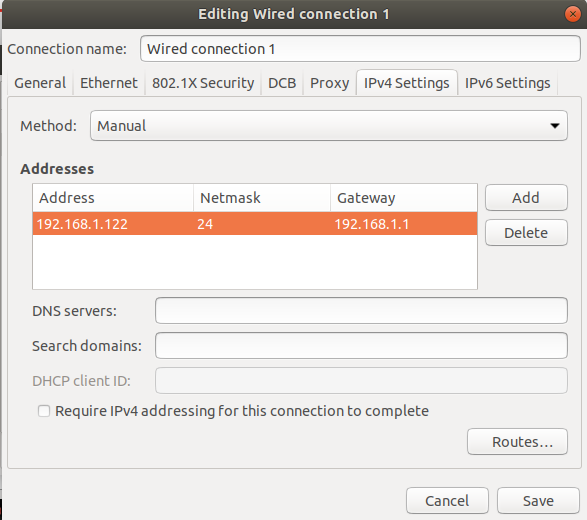The image size is (587, 520).
Task: Focus the DNS servers input field
Action: tap(361, 311)
